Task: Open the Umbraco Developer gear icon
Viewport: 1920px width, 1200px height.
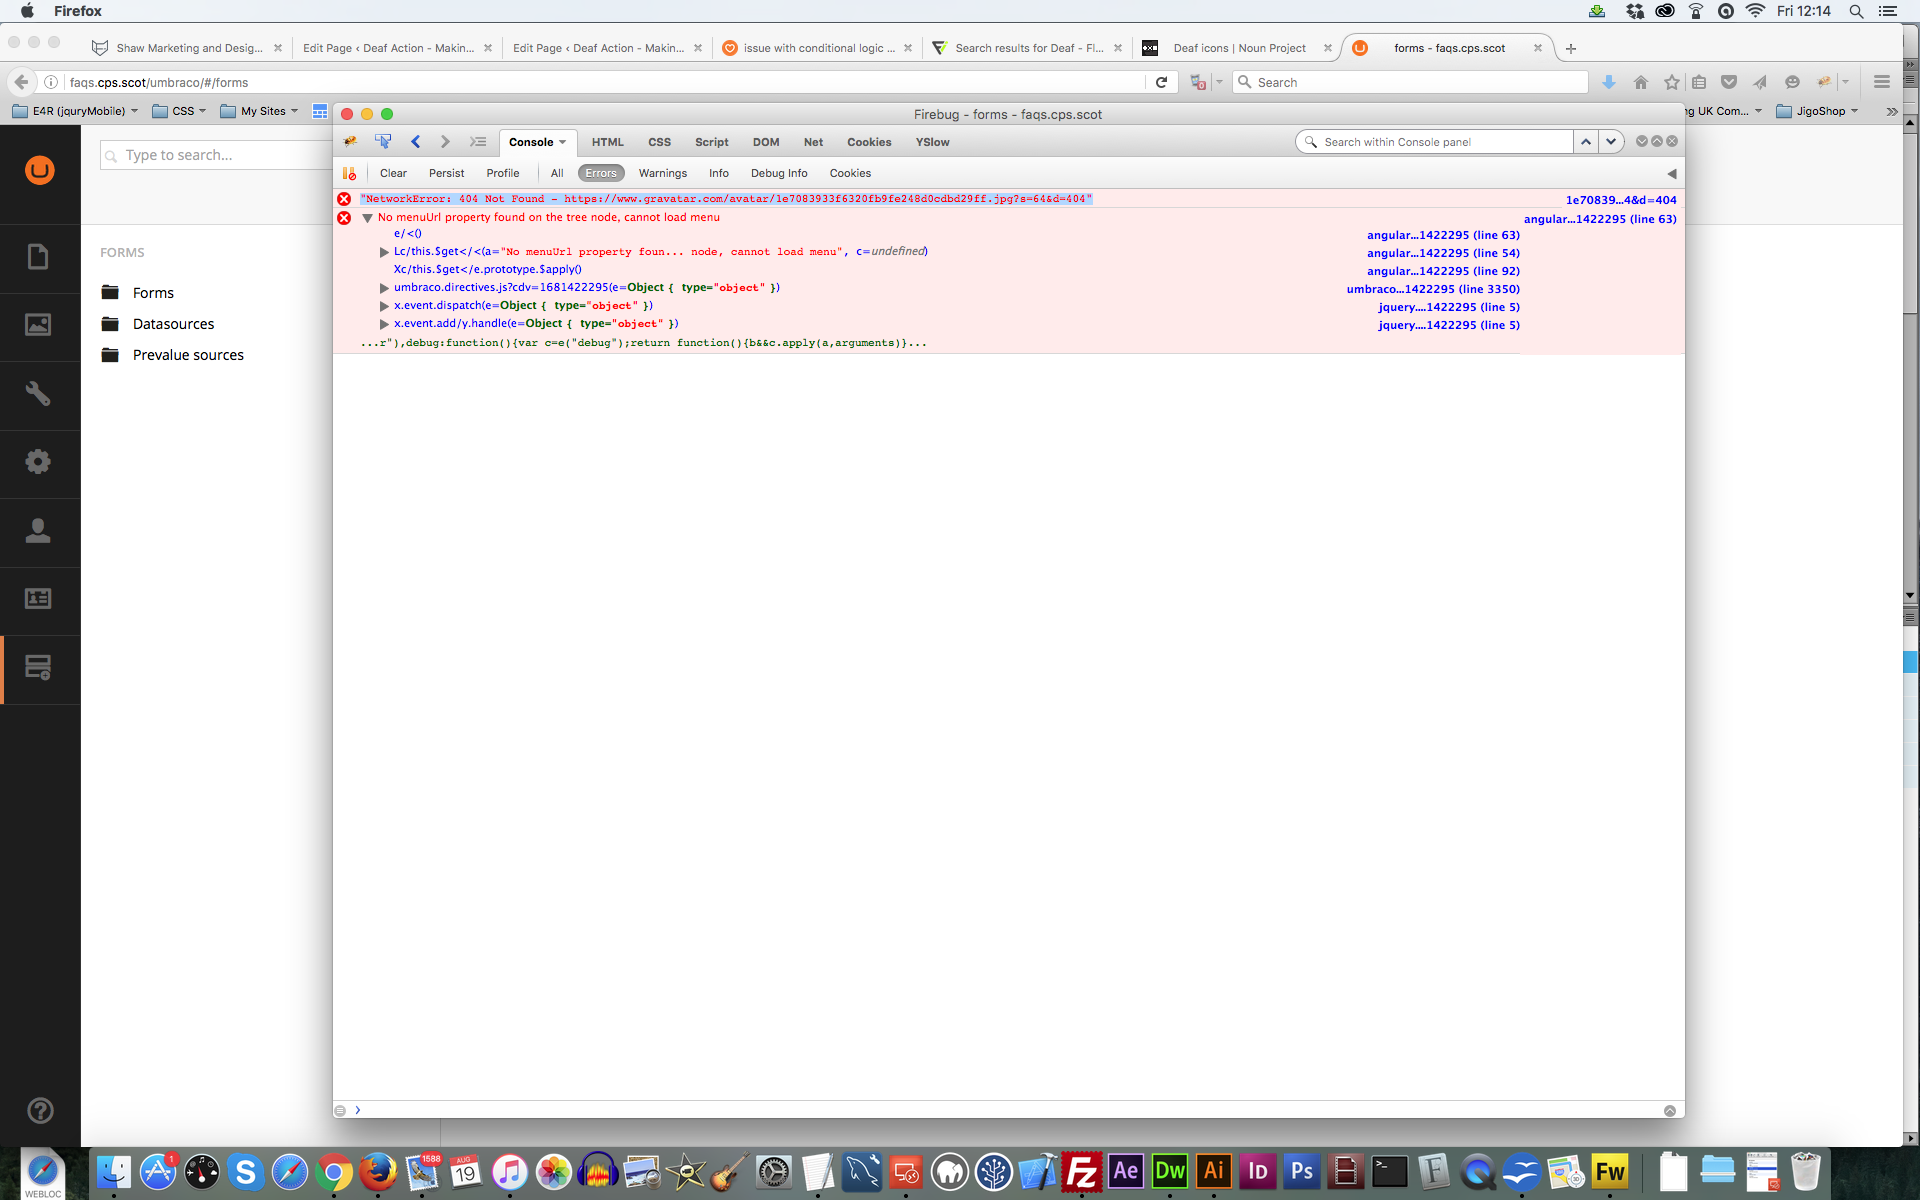Action: 38,462
